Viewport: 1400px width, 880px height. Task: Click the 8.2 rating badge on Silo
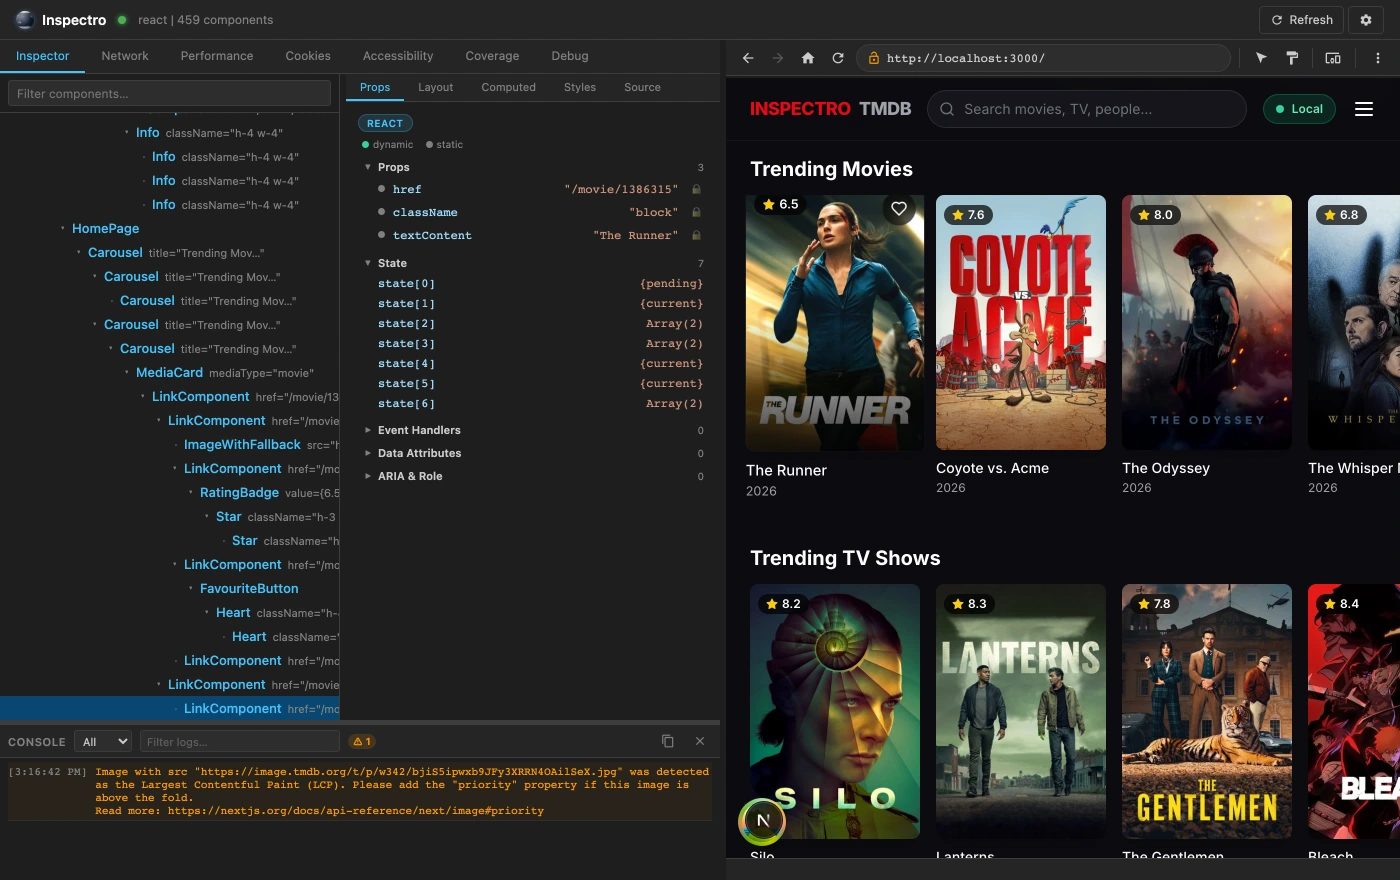pyautogui.click(x=783, y=604)
